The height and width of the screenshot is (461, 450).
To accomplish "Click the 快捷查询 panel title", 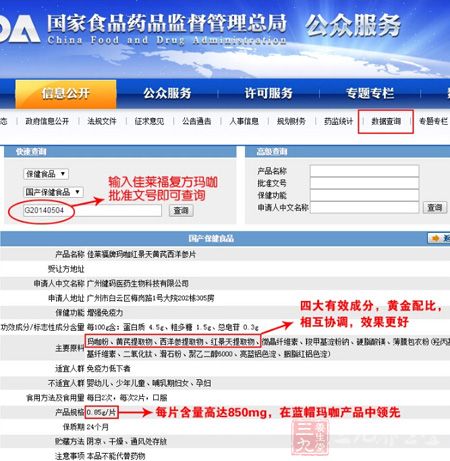I will click(x=31, y=152).
